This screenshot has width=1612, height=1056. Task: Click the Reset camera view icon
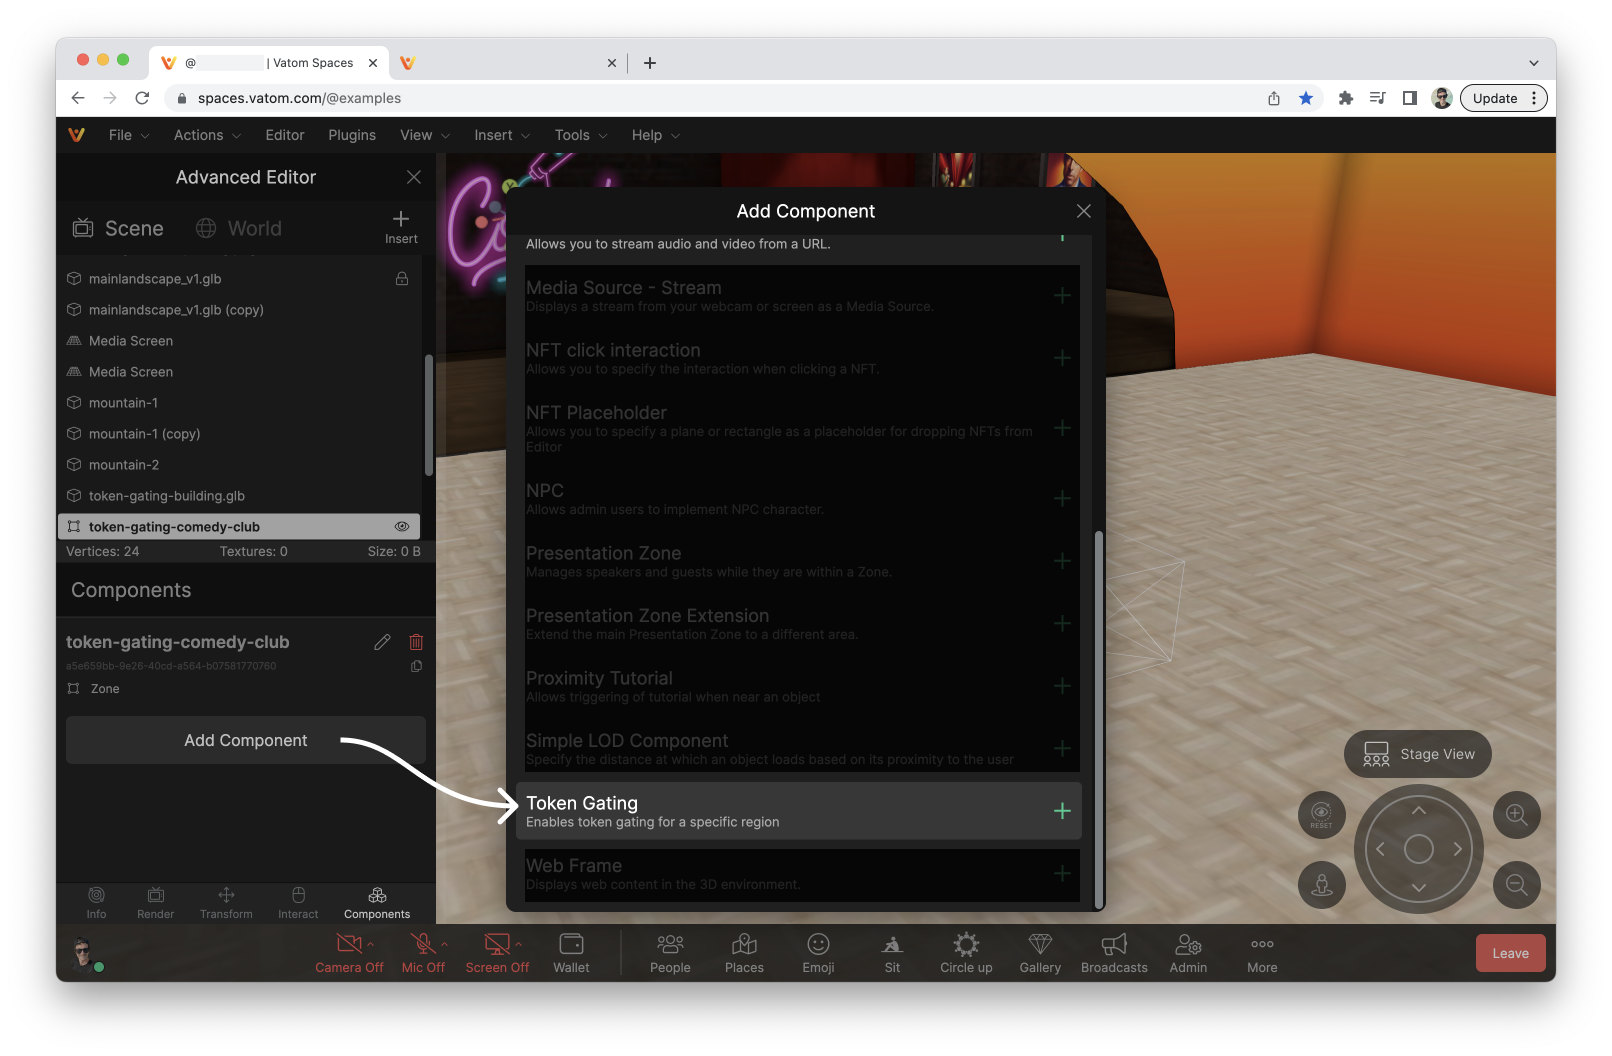click(1321, 815)
